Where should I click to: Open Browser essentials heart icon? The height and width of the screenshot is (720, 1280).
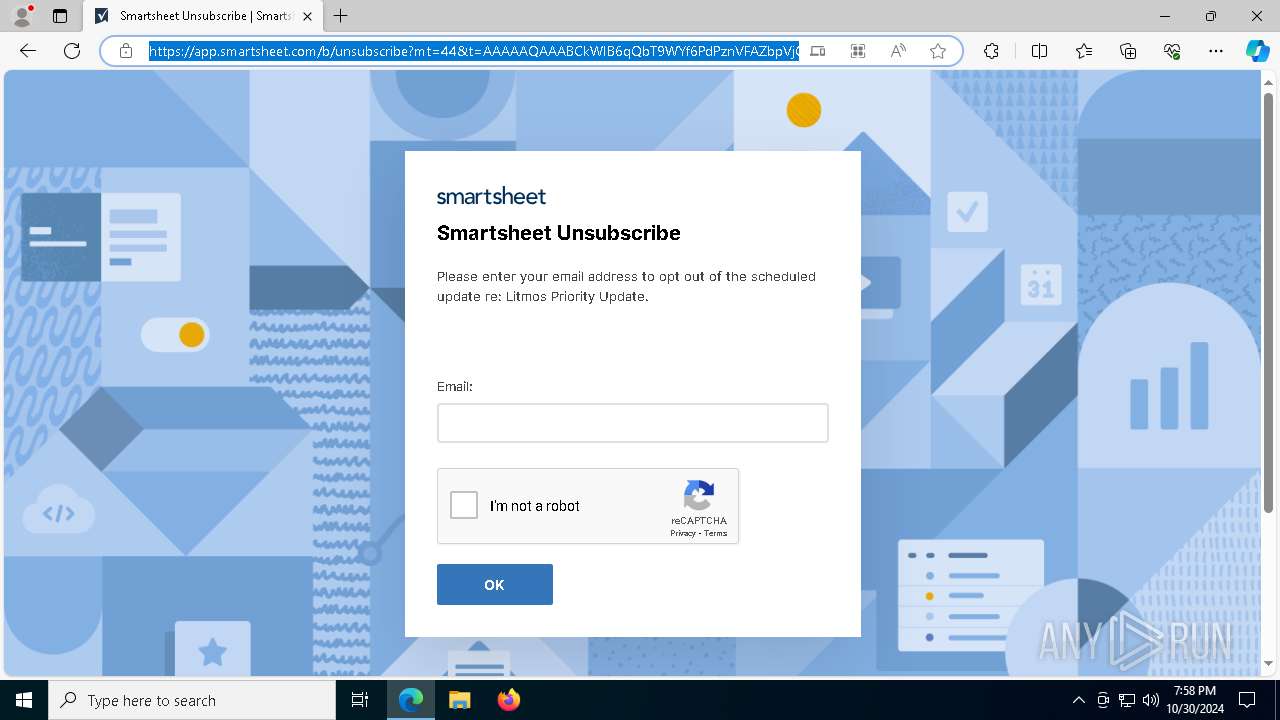pyautogui.click(x=1172, y=51)
